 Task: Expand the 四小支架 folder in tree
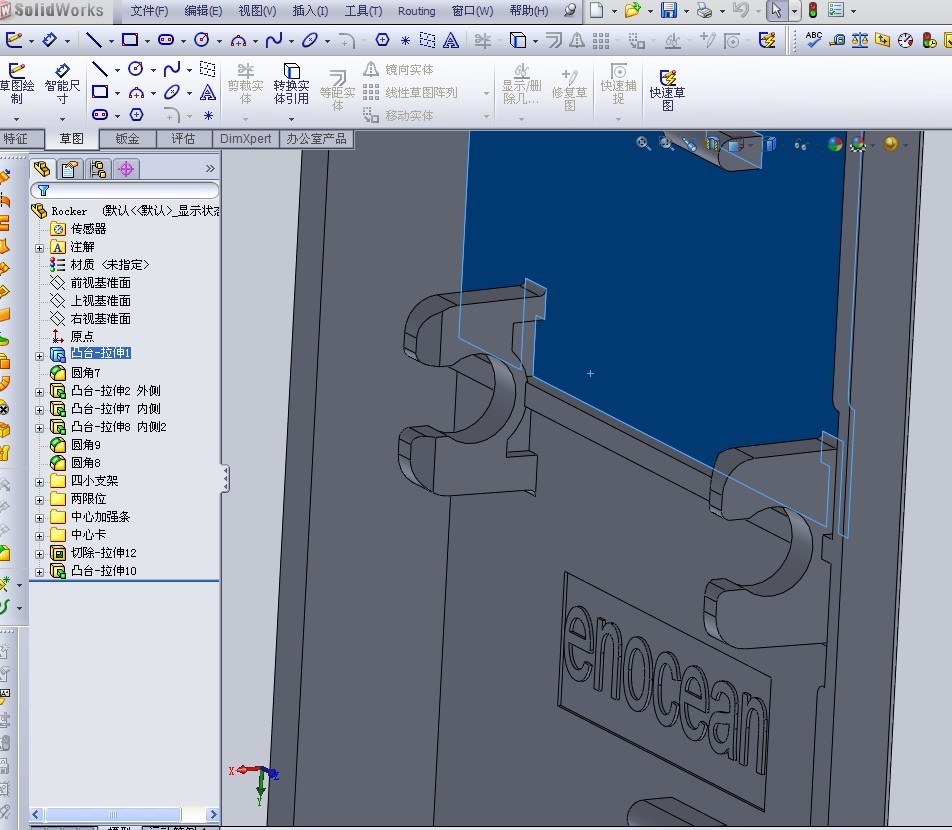click(40, 481)
